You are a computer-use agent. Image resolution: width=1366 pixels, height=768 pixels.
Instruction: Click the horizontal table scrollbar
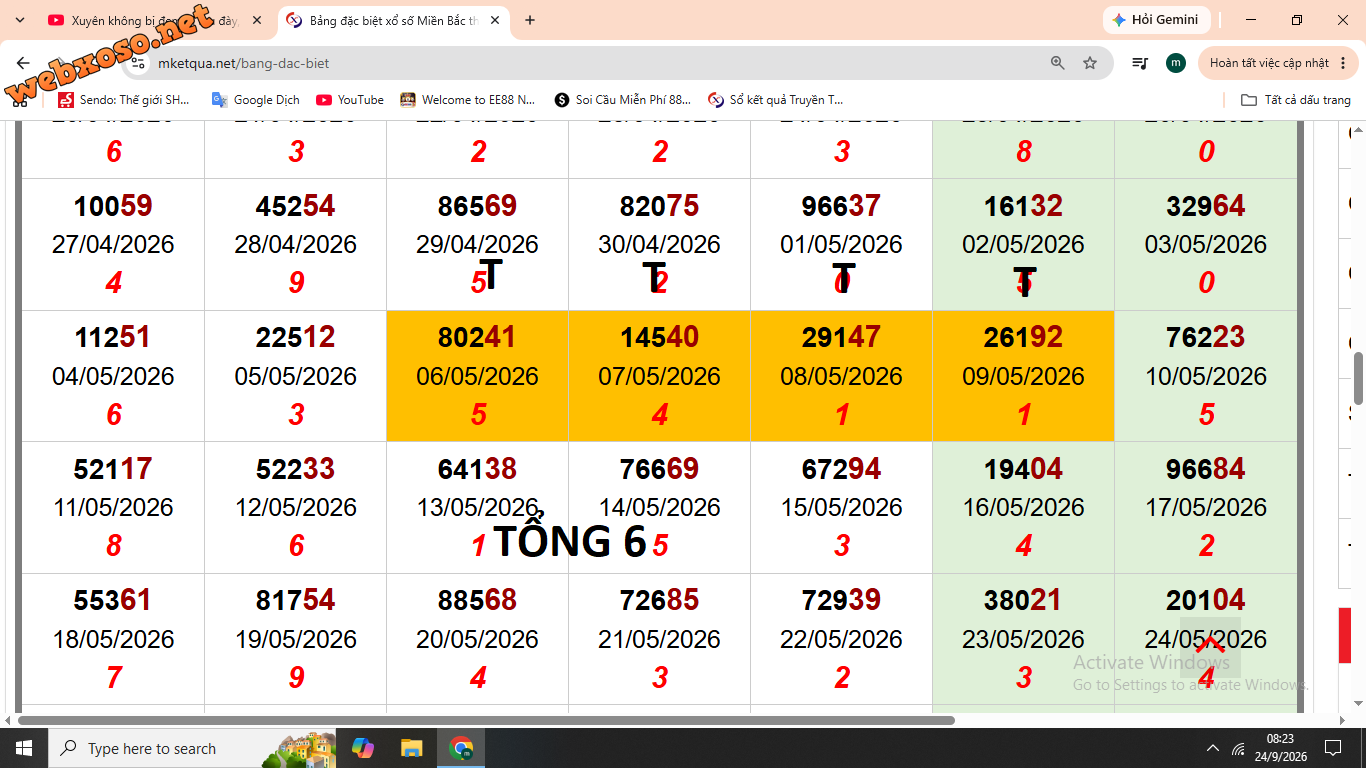[486, 720]
